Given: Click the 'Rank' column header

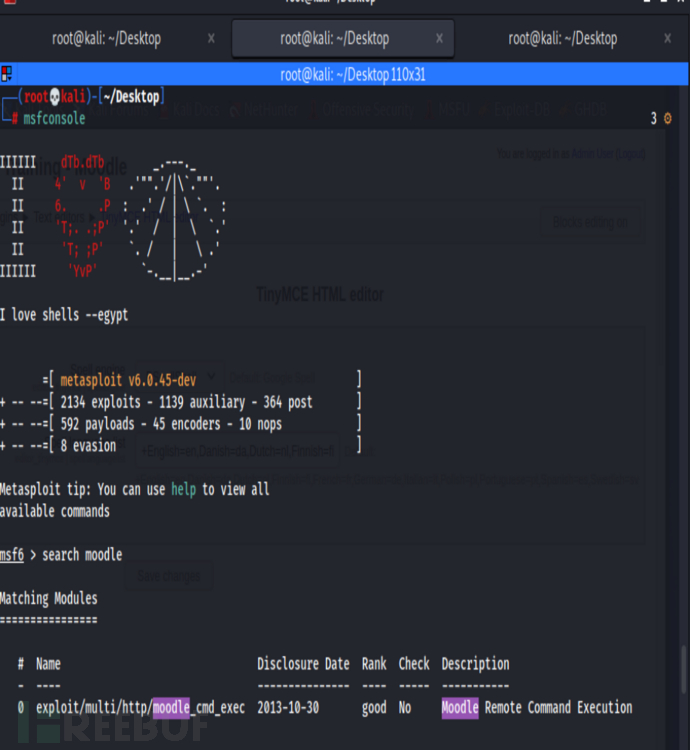Looking at the screenshot, I should pos(374,664).
